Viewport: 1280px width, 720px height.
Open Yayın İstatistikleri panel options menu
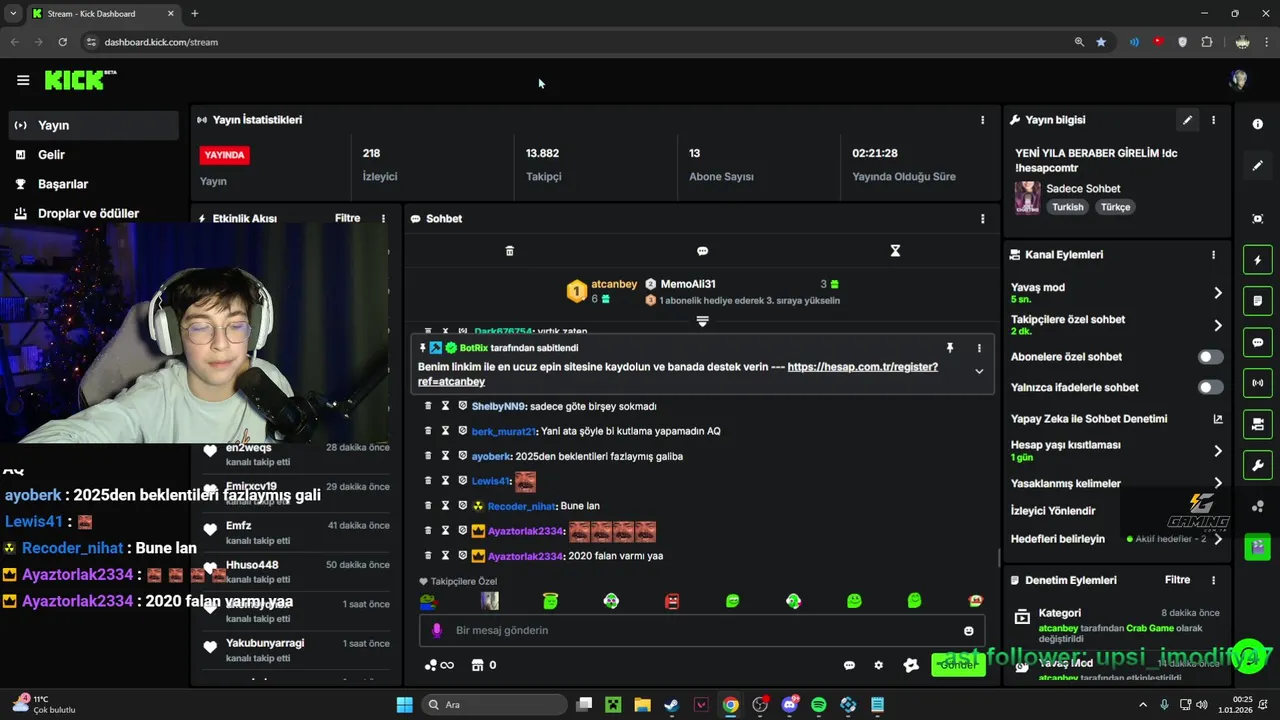(x=982, y=119)
